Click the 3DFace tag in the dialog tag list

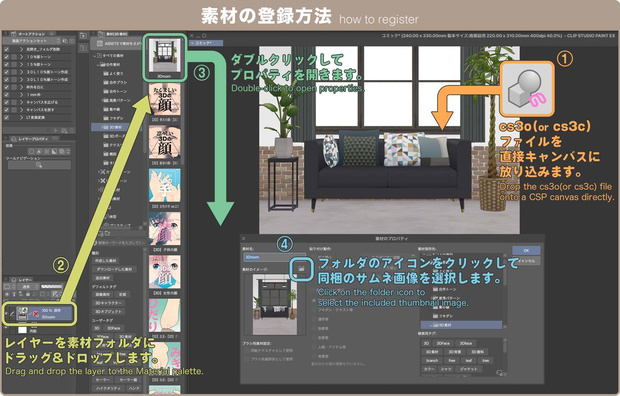[x=443, y=343]
